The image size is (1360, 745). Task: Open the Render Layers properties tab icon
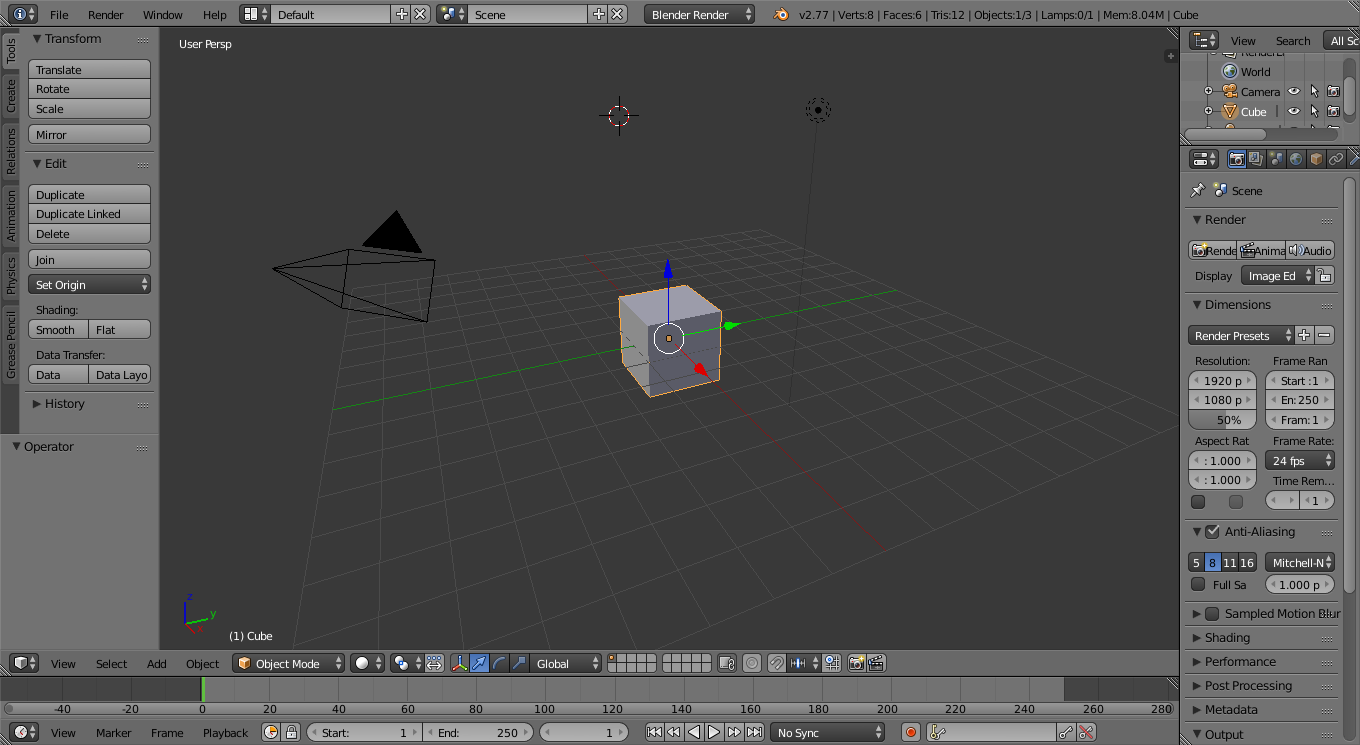1256,159
